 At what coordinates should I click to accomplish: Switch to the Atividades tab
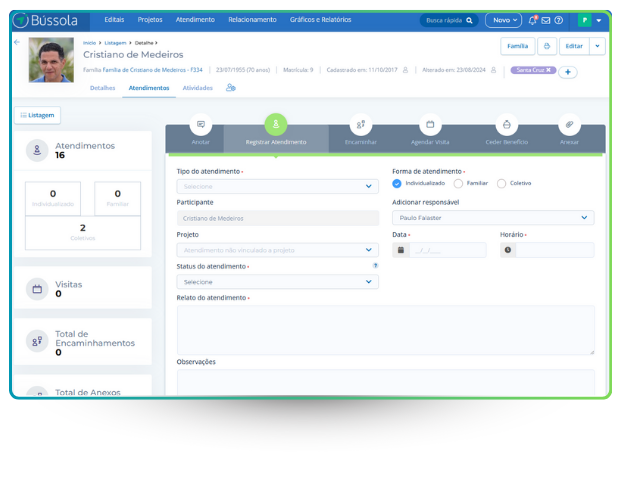[x=197, y=88]
